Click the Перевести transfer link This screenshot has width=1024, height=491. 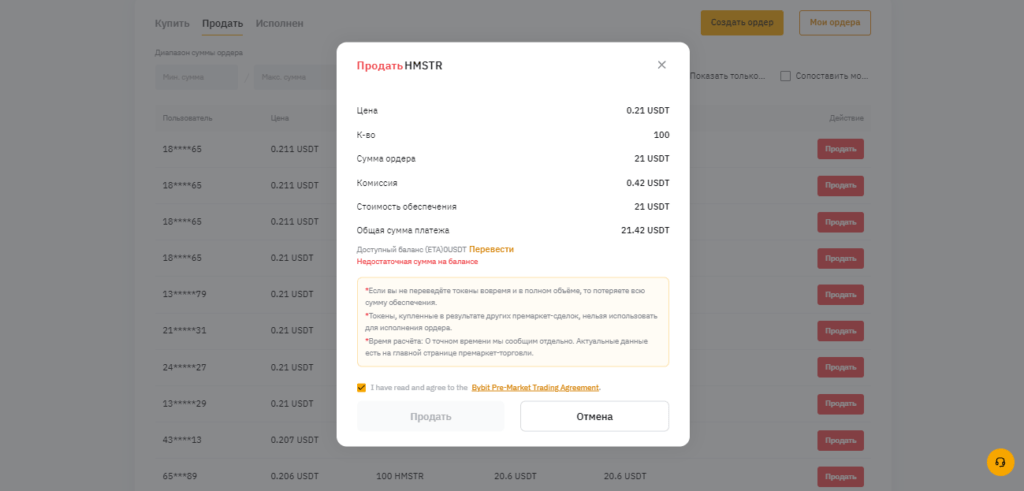[x=491, y=249]
